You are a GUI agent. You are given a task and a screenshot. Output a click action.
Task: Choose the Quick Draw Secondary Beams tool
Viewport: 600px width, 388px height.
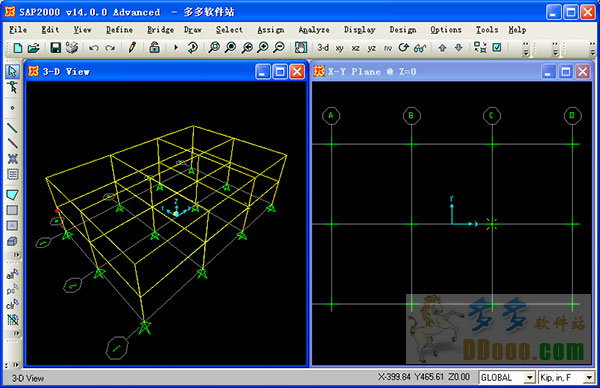12,174
